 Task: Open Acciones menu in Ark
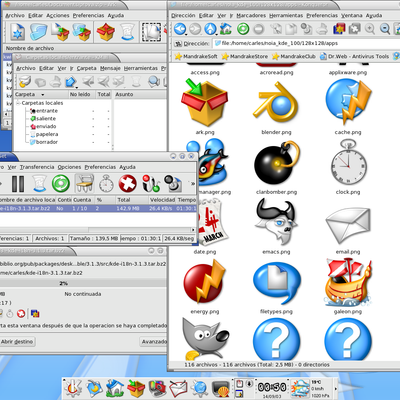pyautogui.click(x=58, y=15)
